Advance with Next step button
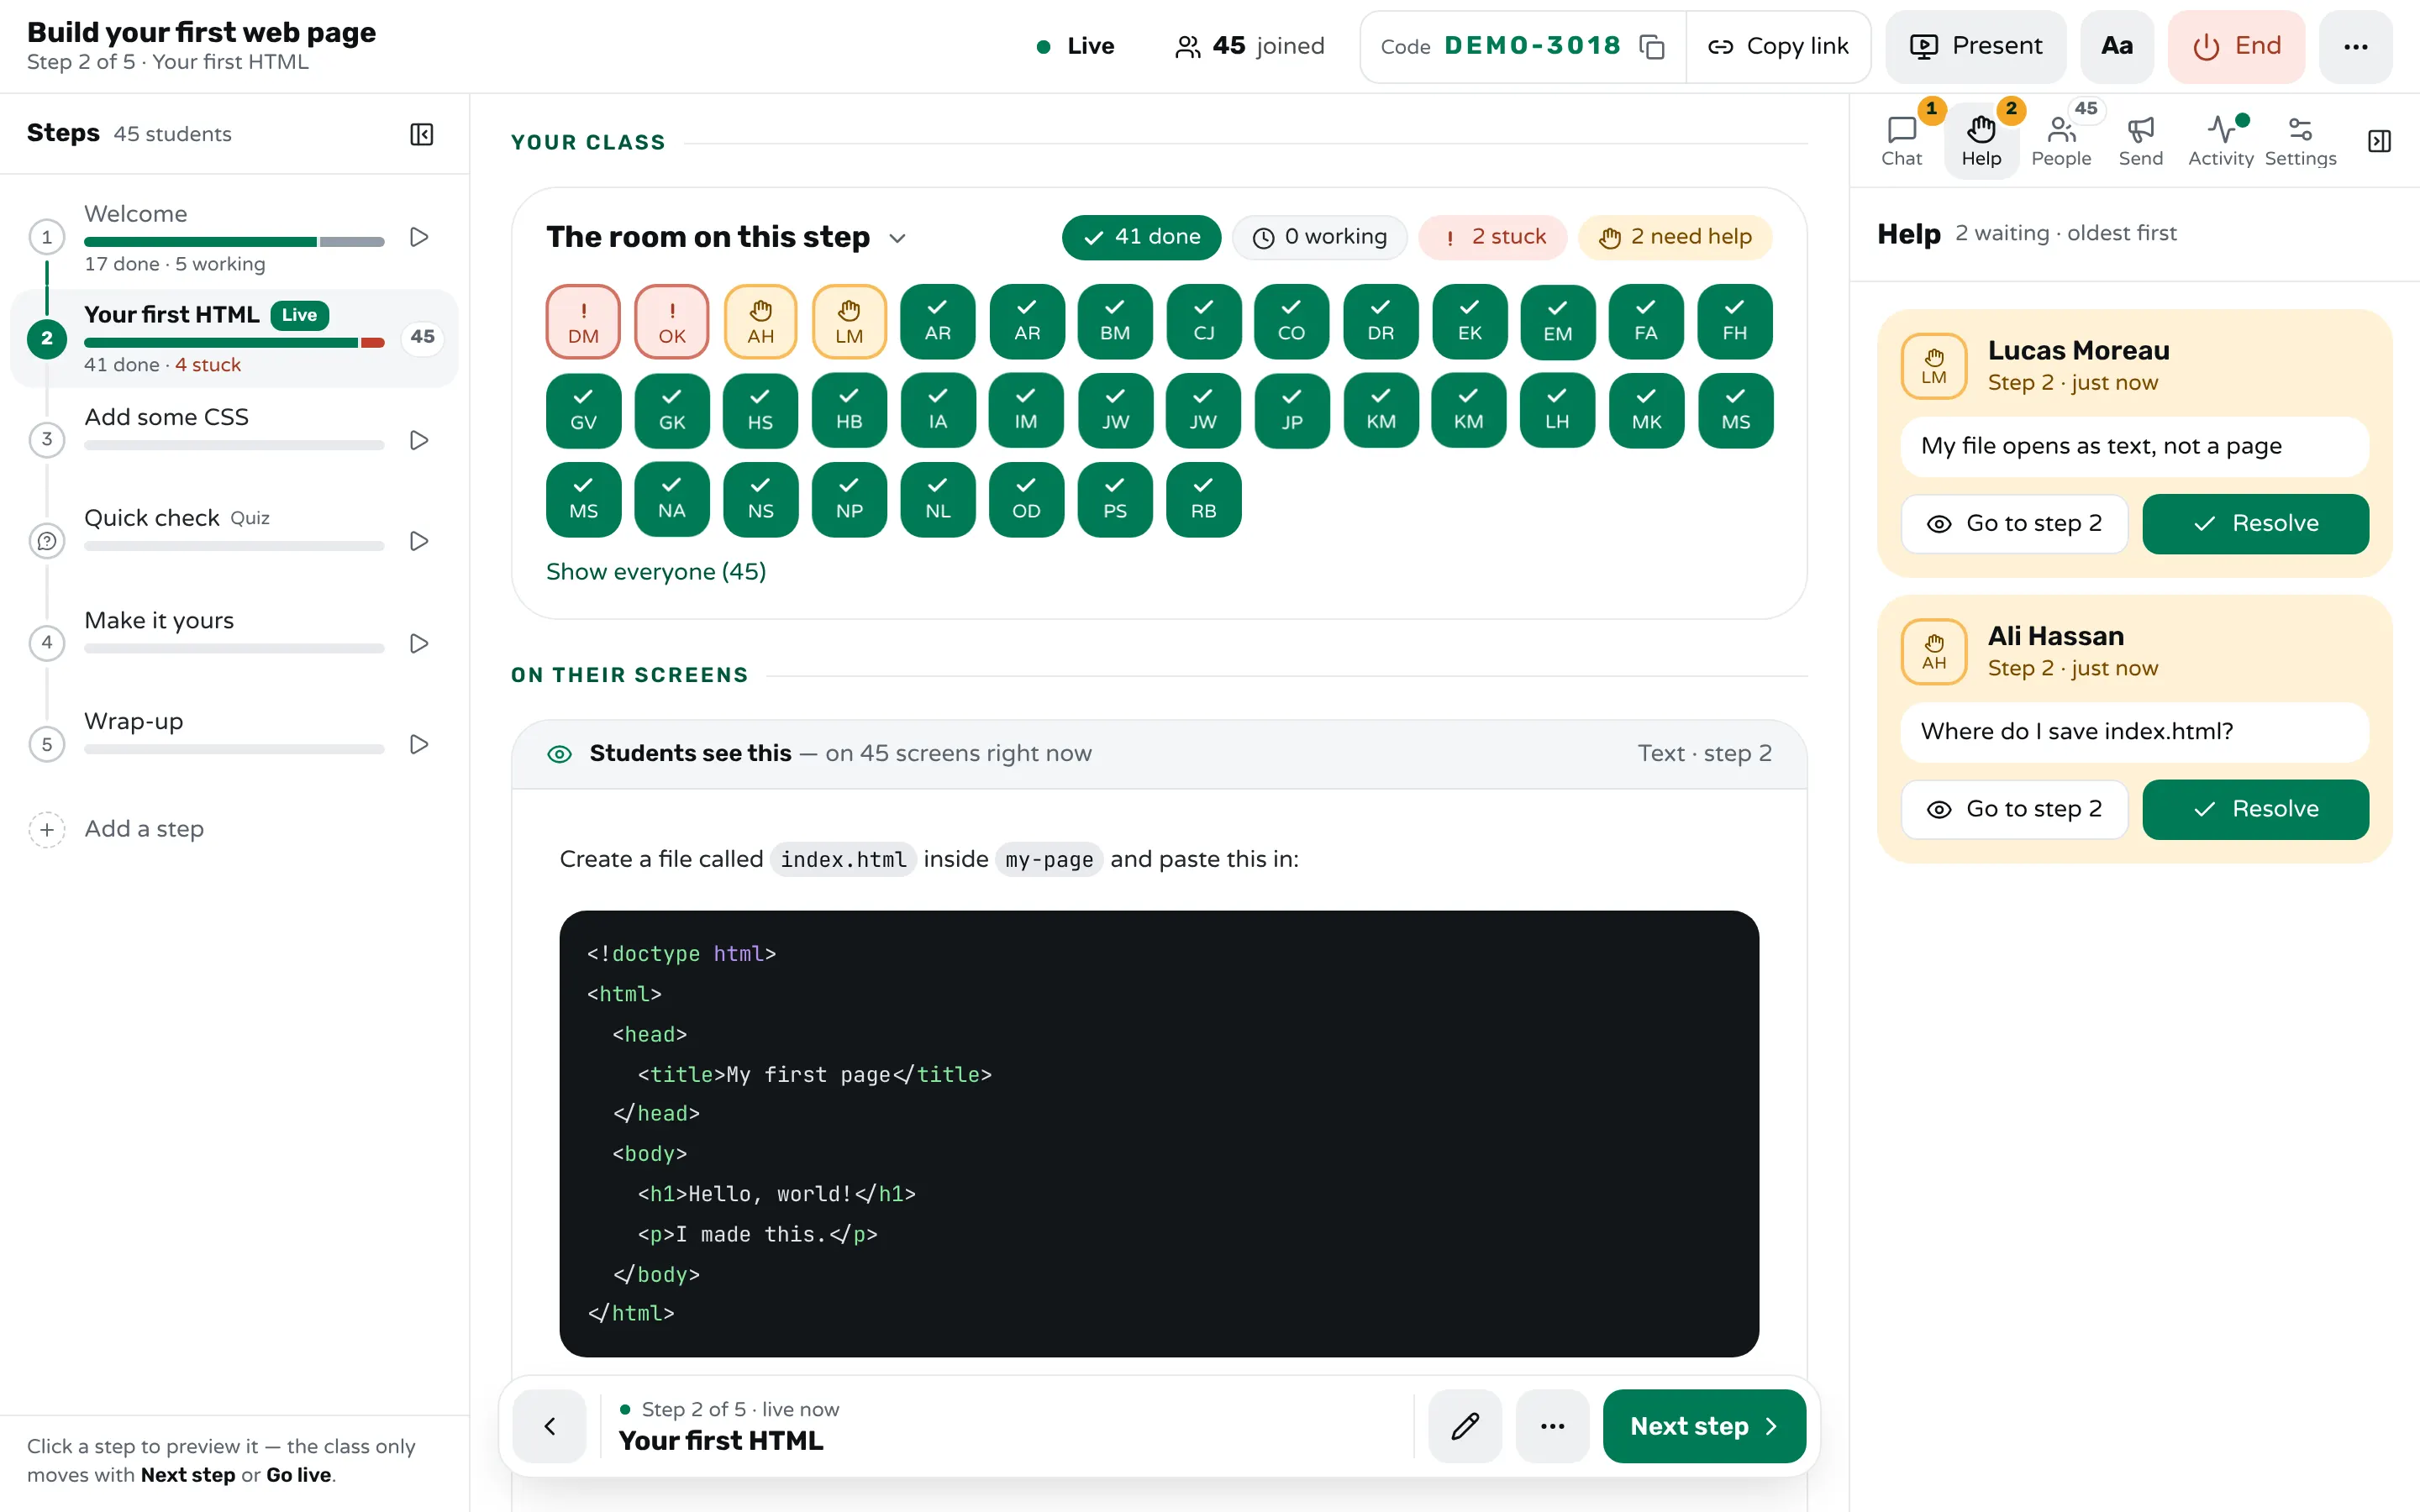2420x1512 pixels. point(1704,1425)
